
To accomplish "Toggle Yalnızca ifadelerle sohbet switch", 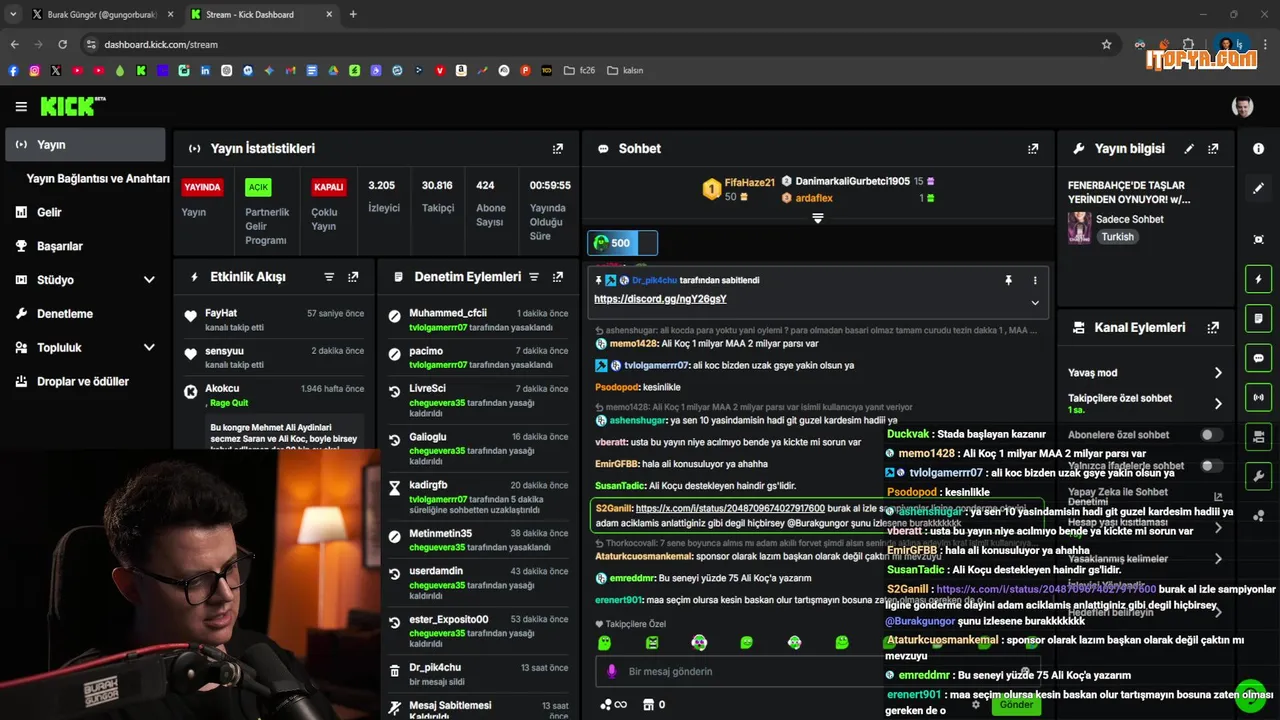I will [1211, 465].
